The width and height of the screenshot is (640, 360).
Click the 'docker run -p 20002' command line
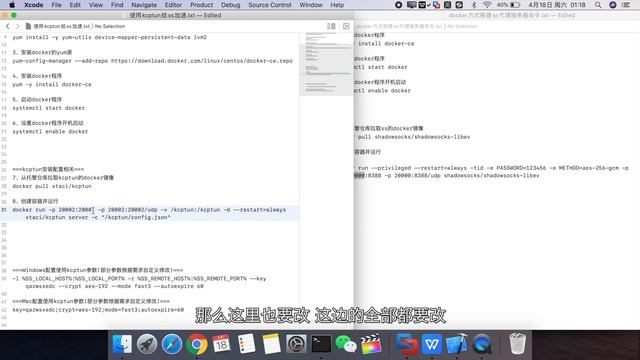149,210
